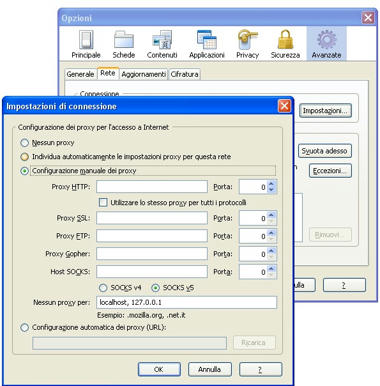Open the Schede options category
This screenshot has width=380, height=386.
(x=123, y=44)
